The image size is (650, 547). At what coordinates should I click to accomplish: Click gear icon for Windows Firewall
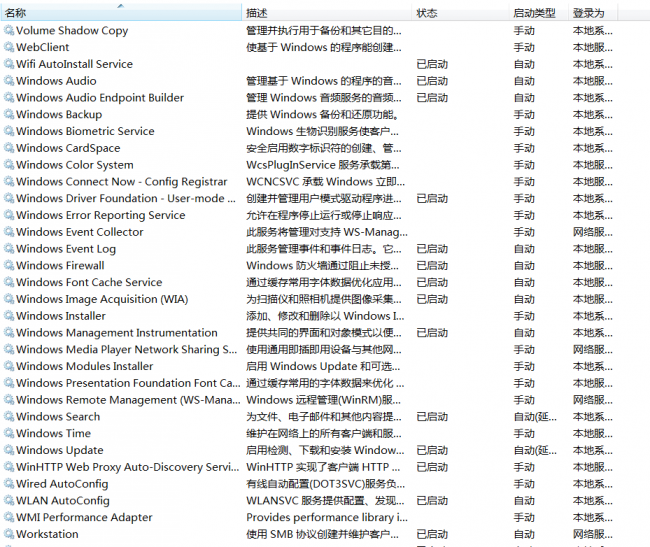pos(9,265)
